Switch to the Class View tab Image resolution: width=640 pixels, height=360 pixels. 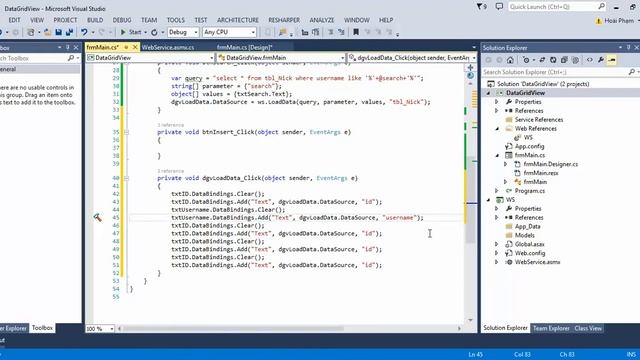[588, 328]
